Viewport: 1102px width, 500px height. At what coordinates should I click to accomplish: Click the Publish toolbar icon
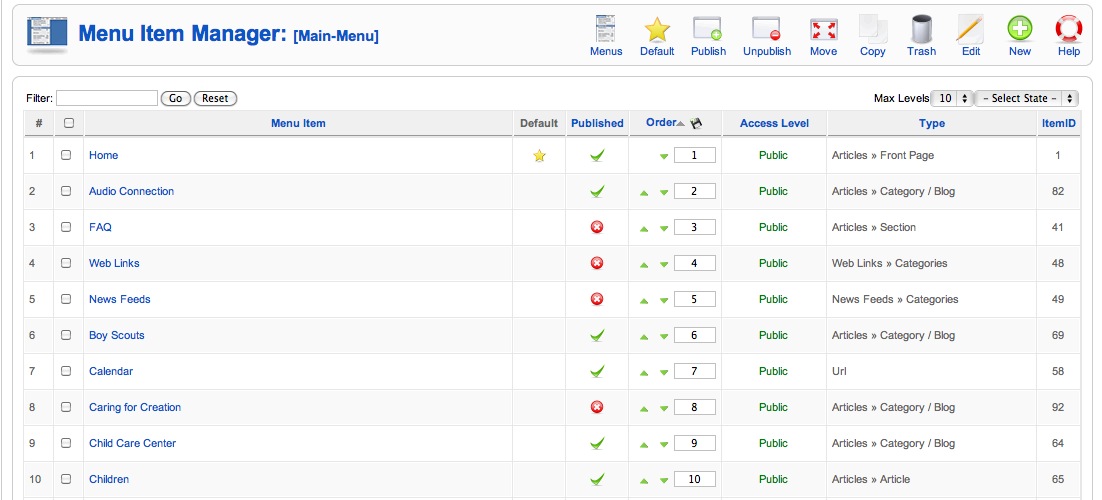pos(708,30)
